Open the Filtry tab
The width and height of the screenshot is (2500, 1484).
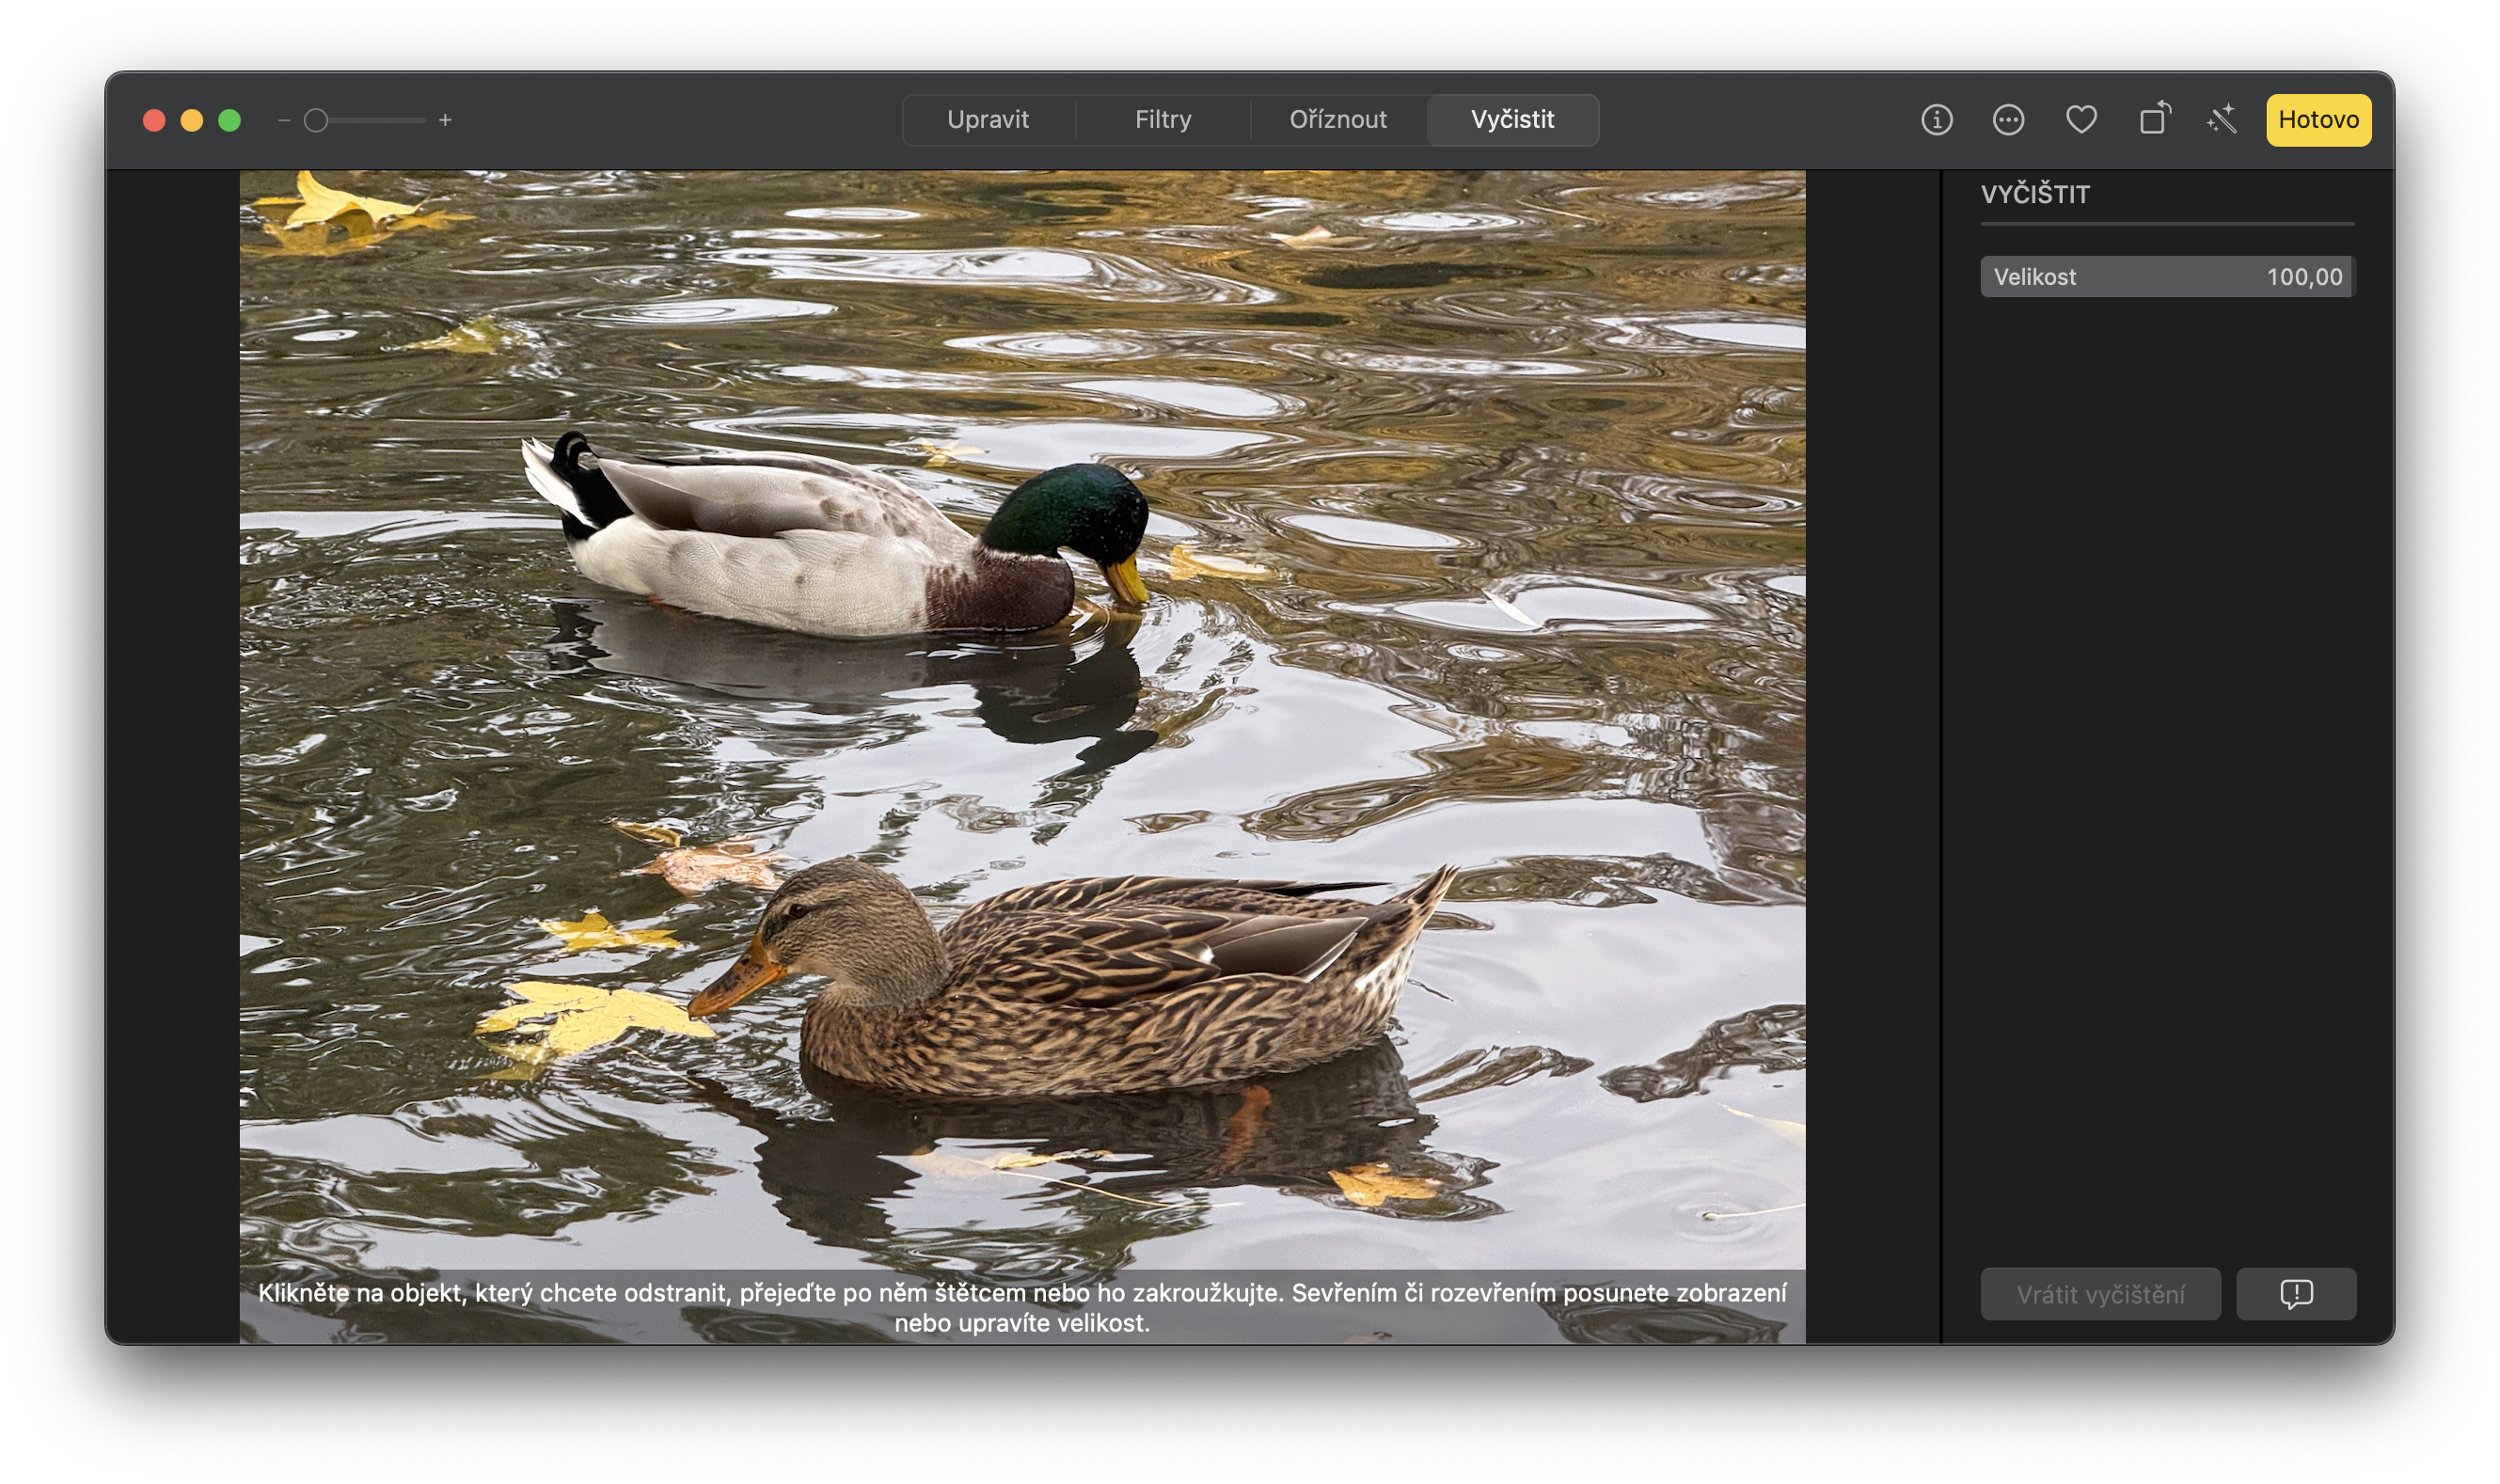click(x=1162, y=119)
